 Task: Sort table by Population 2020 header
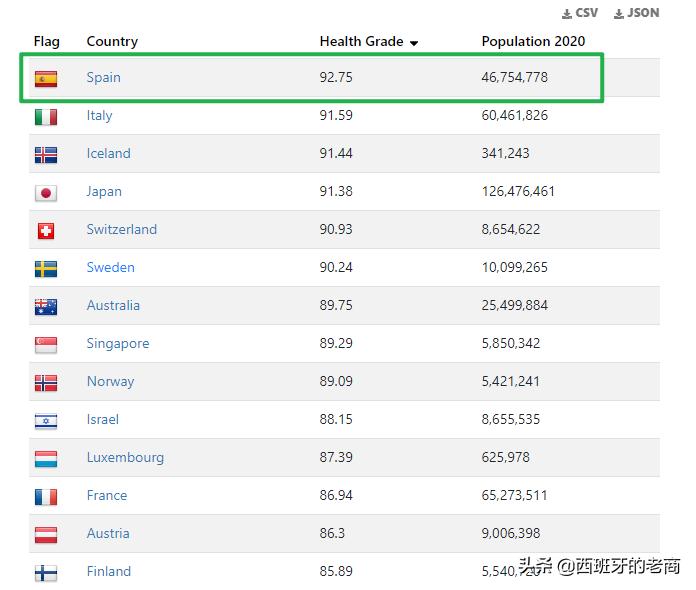pos(533,41)
